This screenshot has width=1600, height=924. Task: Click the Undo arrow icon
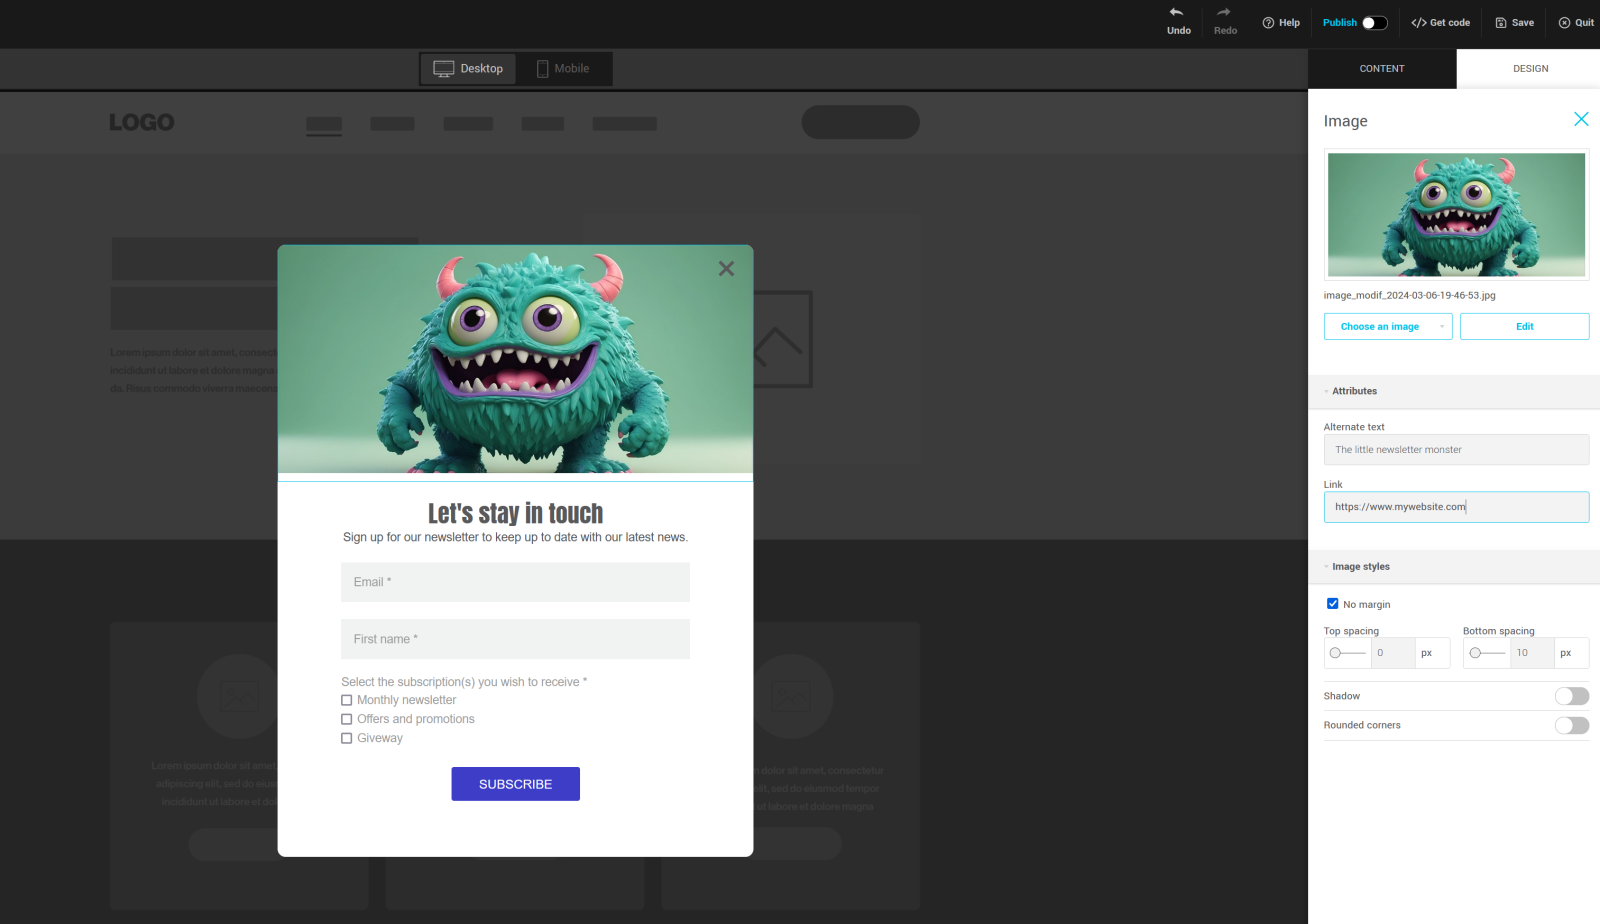tap(1177, 13)
